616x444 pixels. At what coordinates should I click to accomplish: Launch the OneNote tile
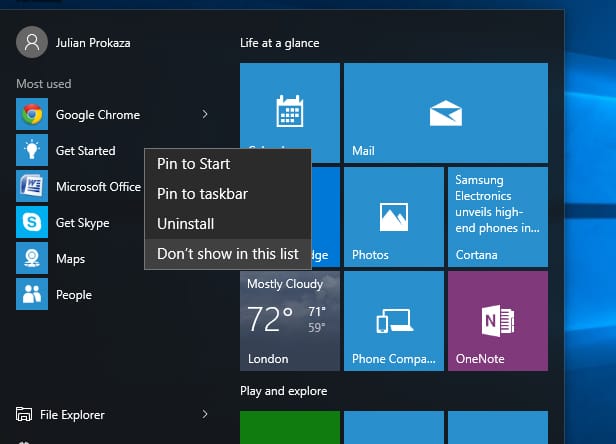tap(498, 321)
